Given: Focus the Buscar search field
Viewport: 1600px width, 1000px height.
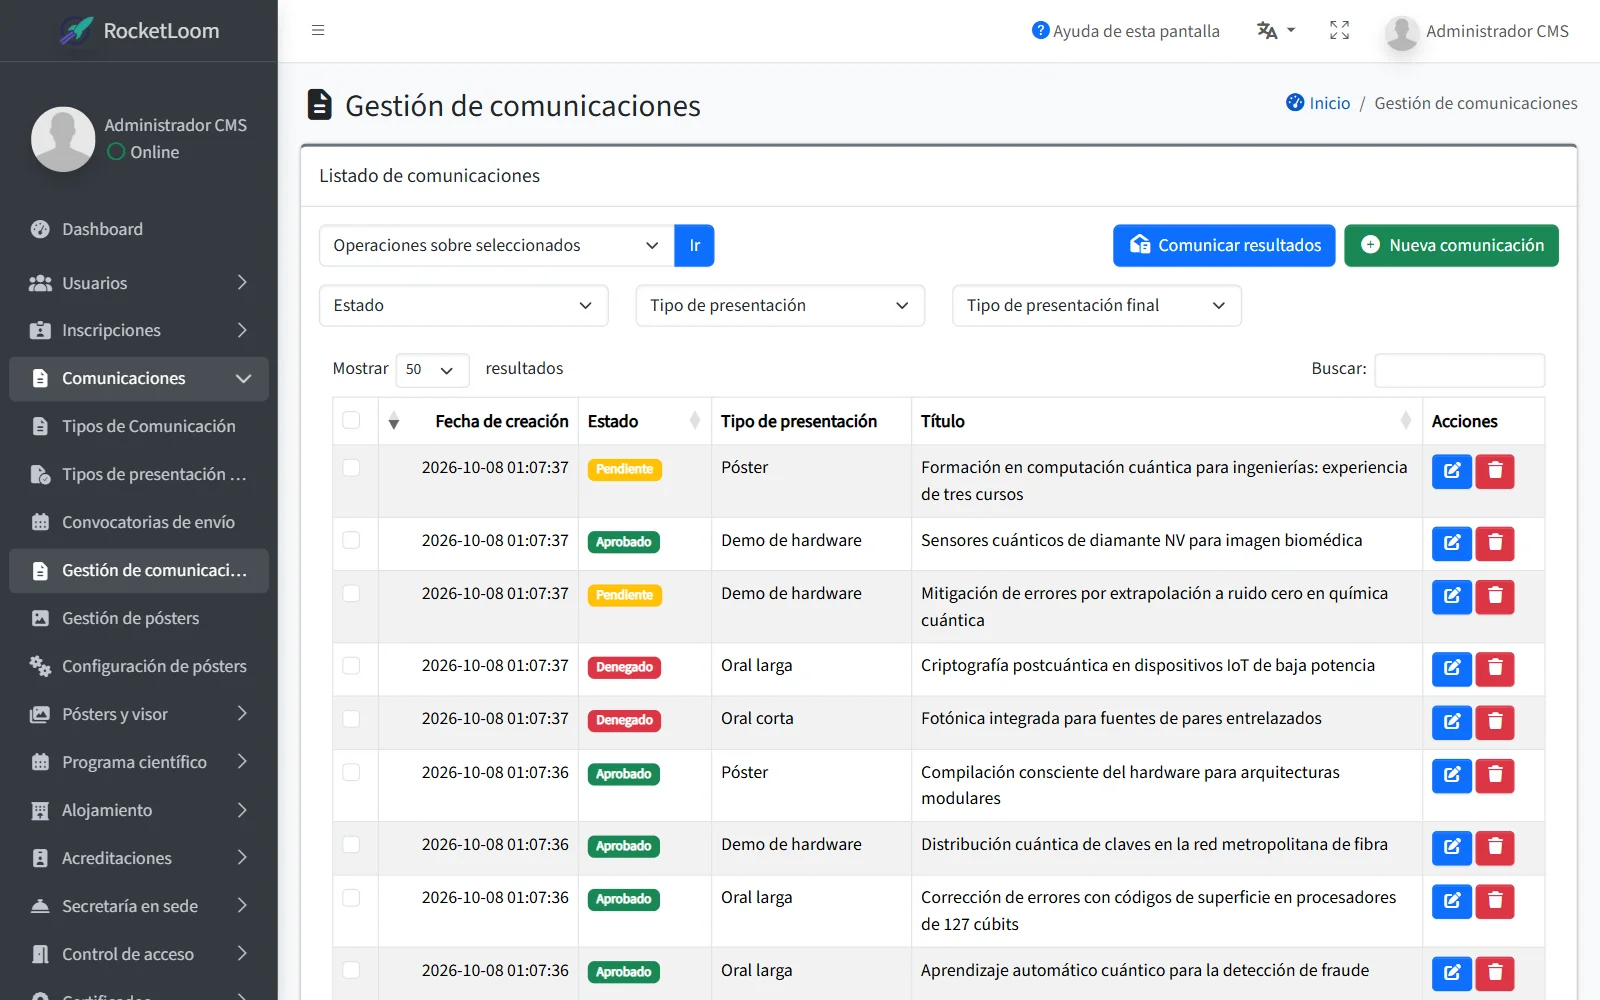Looking at the screenshot, I should pos(1459,369).
